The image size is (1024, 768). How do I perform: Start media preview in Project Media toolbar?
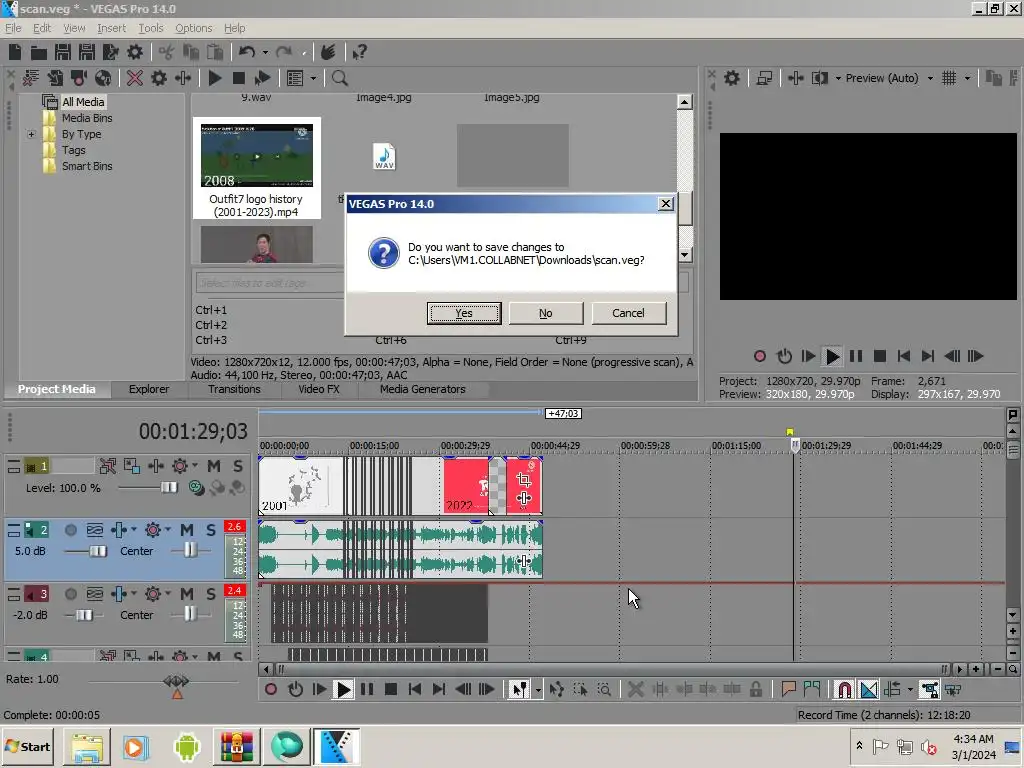click(x=214, y=78)
